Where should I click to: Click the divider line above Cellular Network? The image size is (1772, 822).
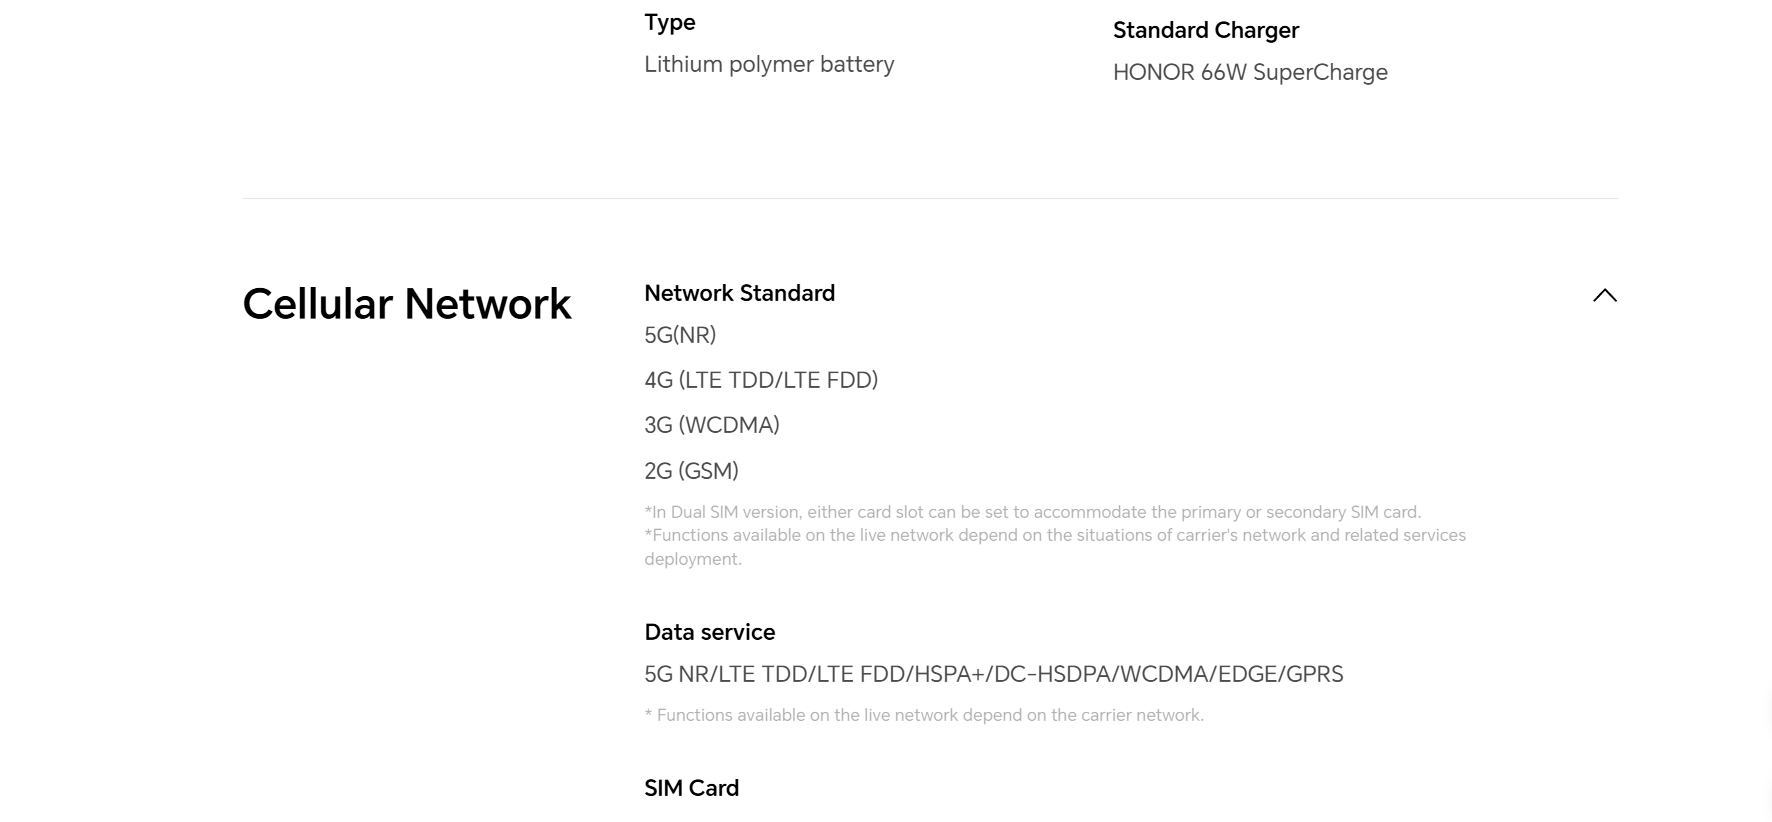(x=930, y=198)
